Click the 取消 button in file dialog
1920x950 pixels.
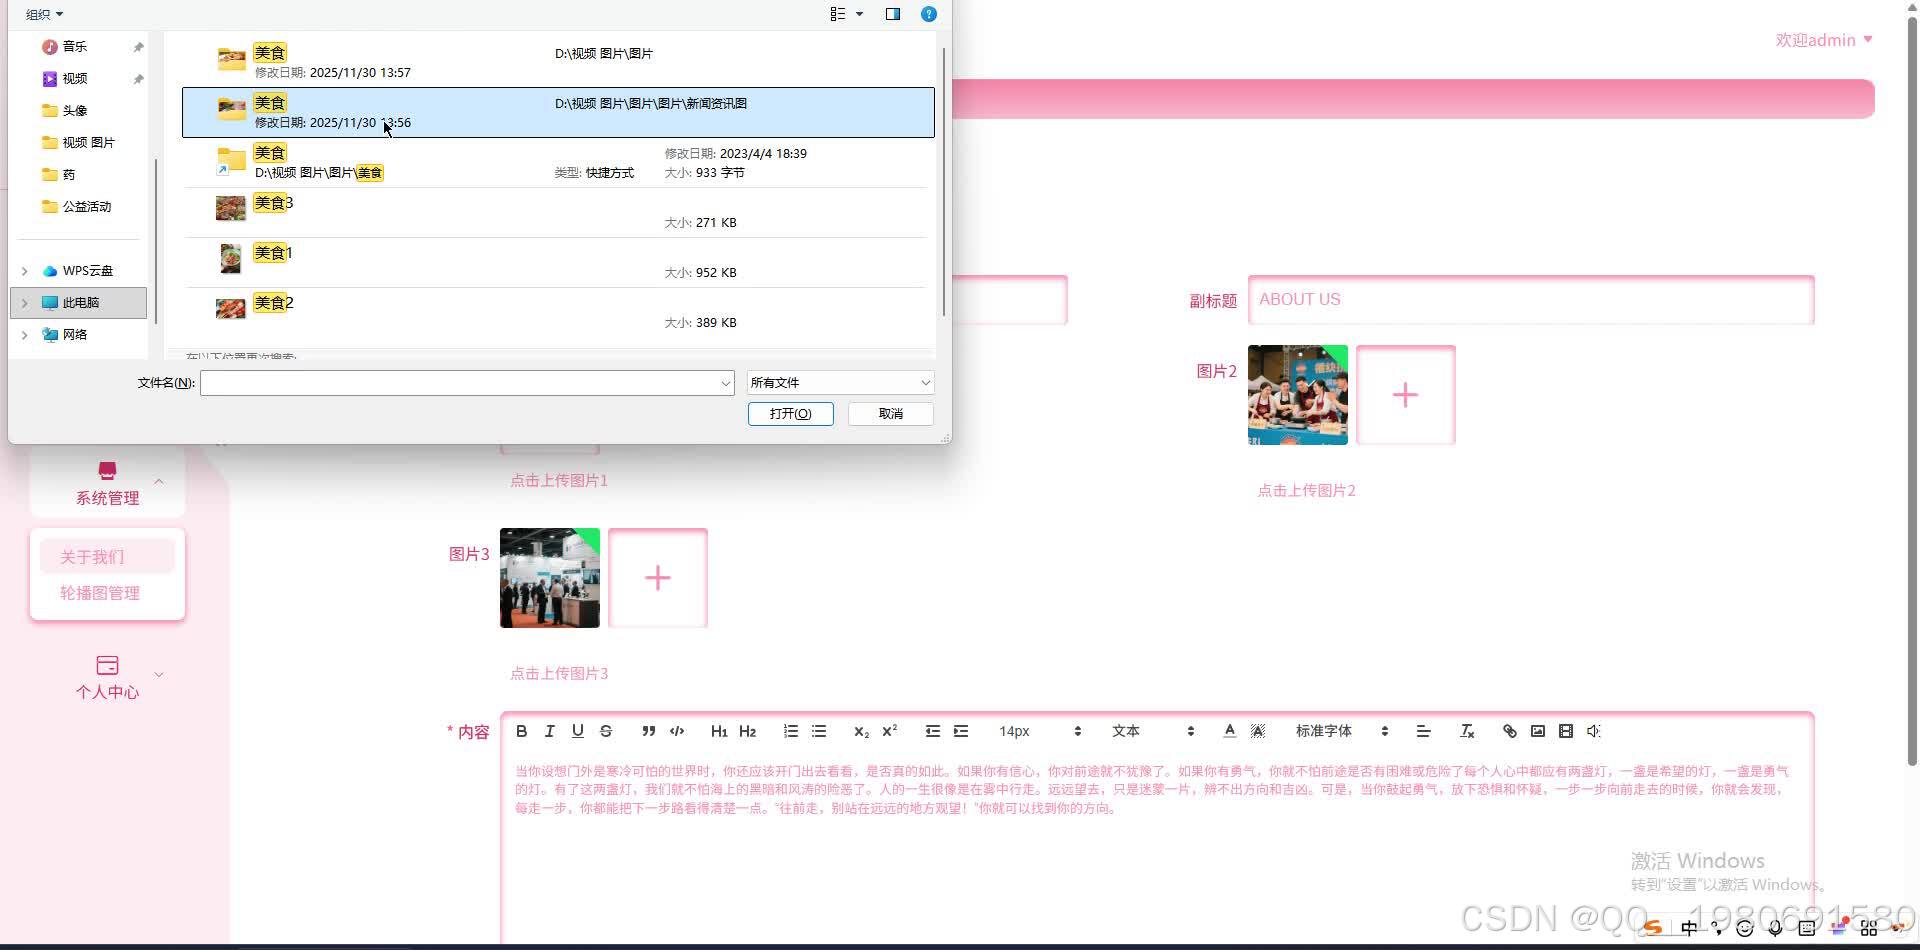tap(890, 413)
